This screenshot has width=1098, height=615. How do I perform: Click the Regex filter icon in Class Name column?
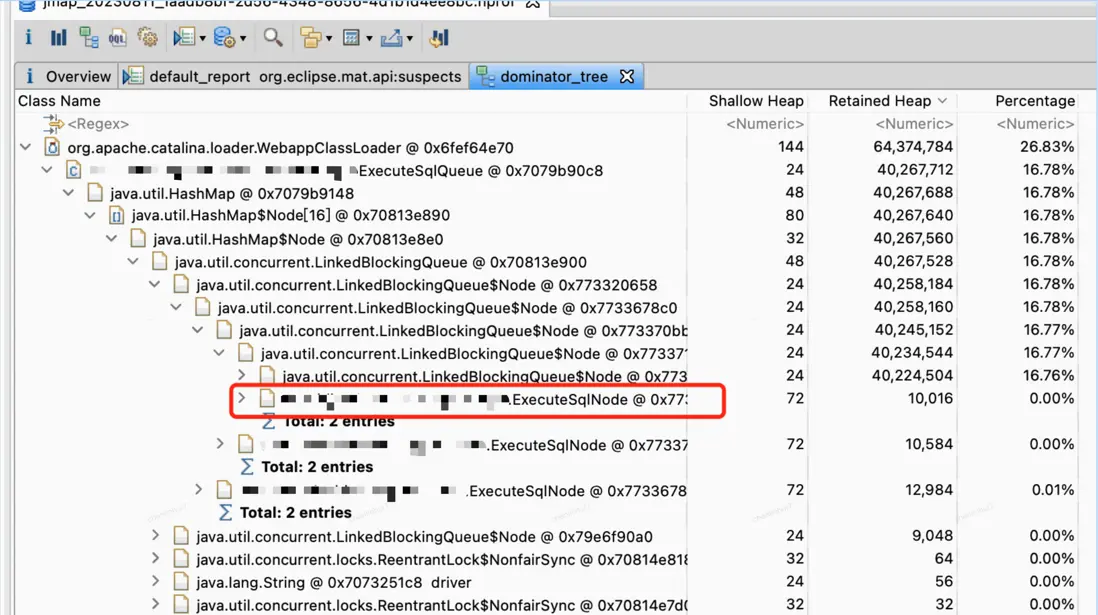pyautogui.click(x=53, y=124)
